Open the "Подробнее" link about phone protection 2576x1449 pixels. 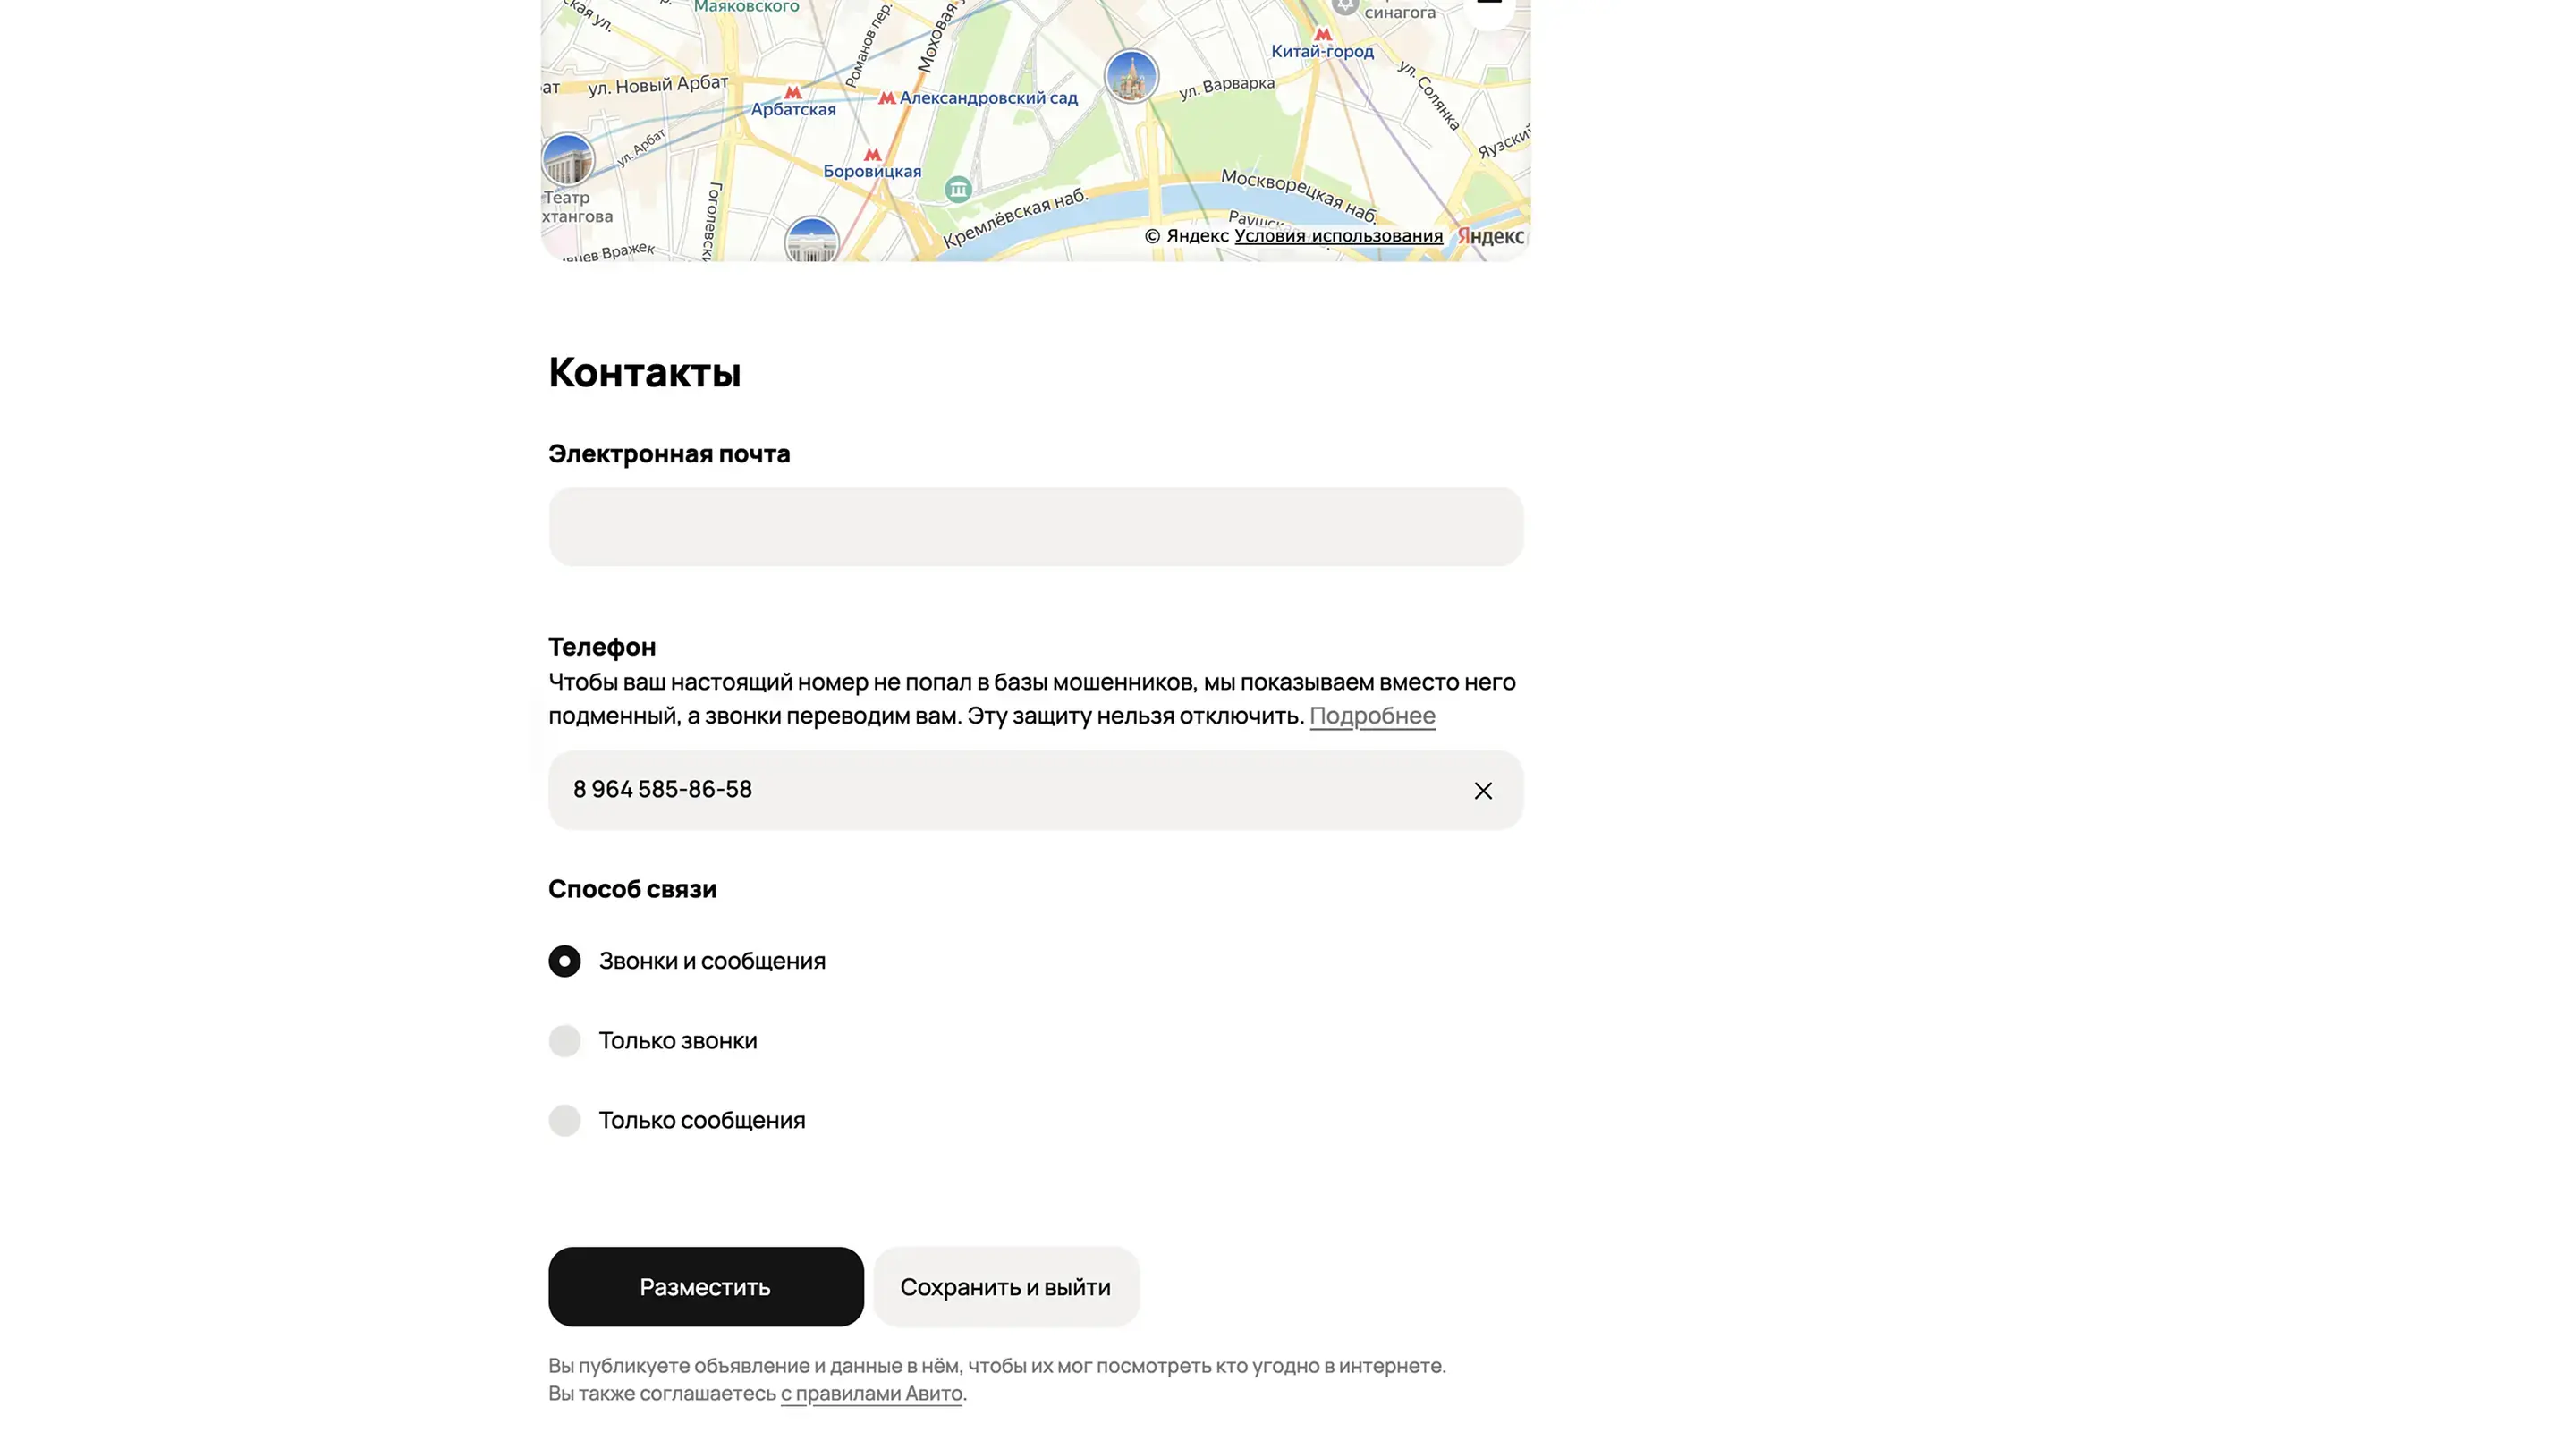pyautogui.click(x=1372, y=716)
